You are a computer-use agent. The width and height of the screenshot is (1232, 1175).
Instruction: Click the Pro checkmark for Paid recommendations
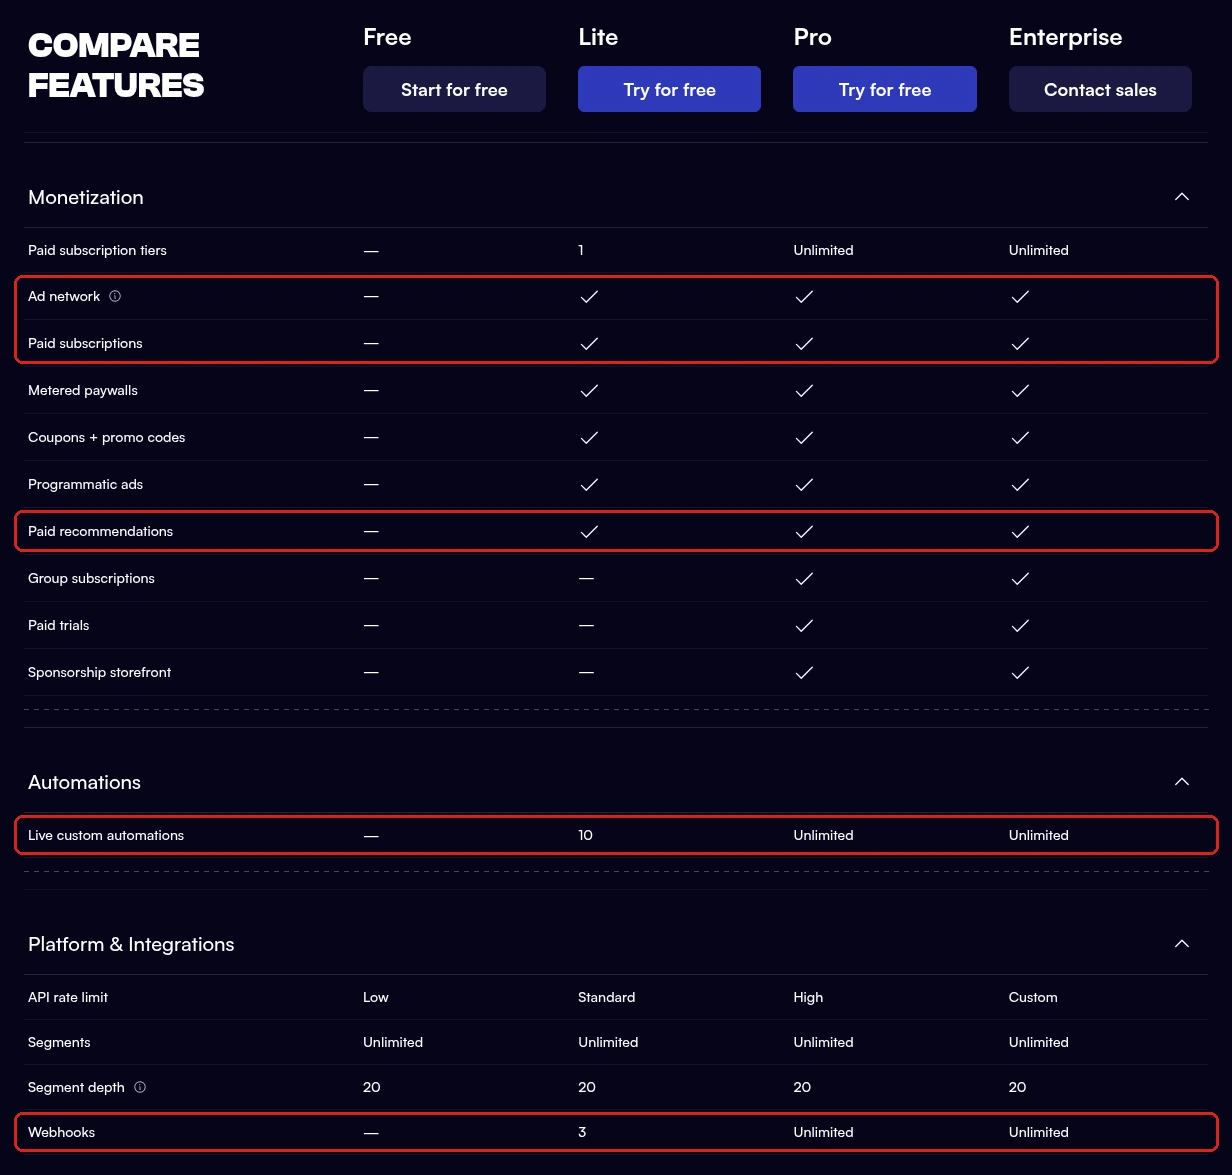click(804, 532)
